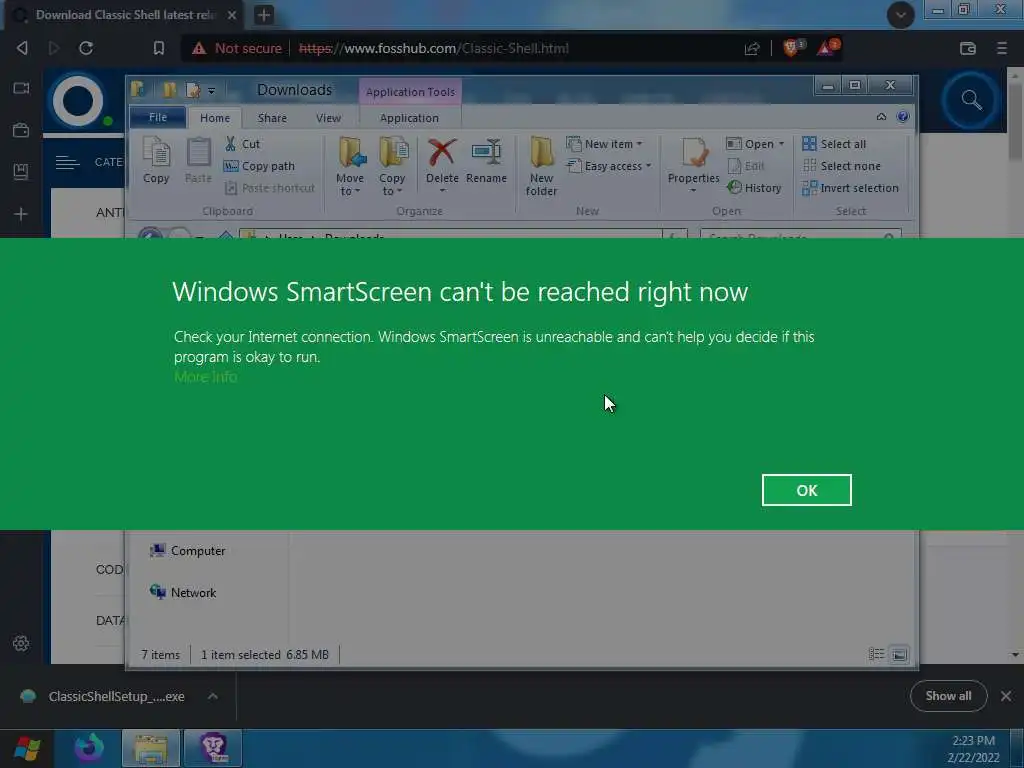1024x768 pixels.
Task: Close the downloads bar
Action: click(x=1006, y=696)
